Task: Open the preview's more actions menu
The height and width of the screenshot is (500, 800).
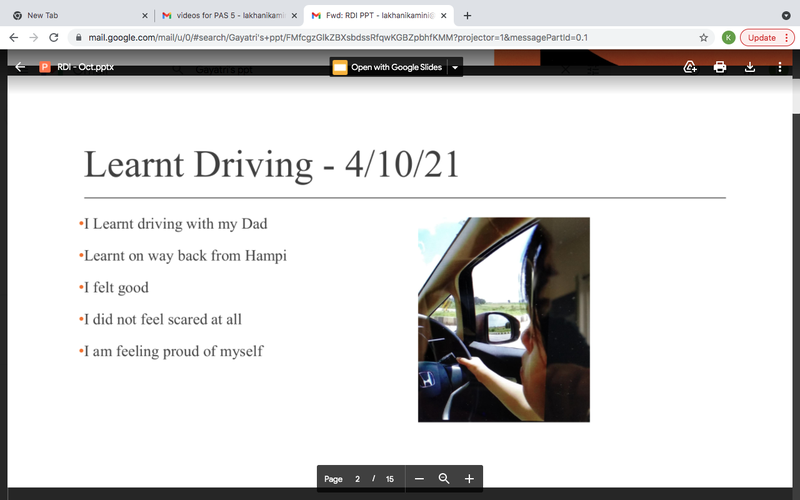Action: (x=780, y=67)
